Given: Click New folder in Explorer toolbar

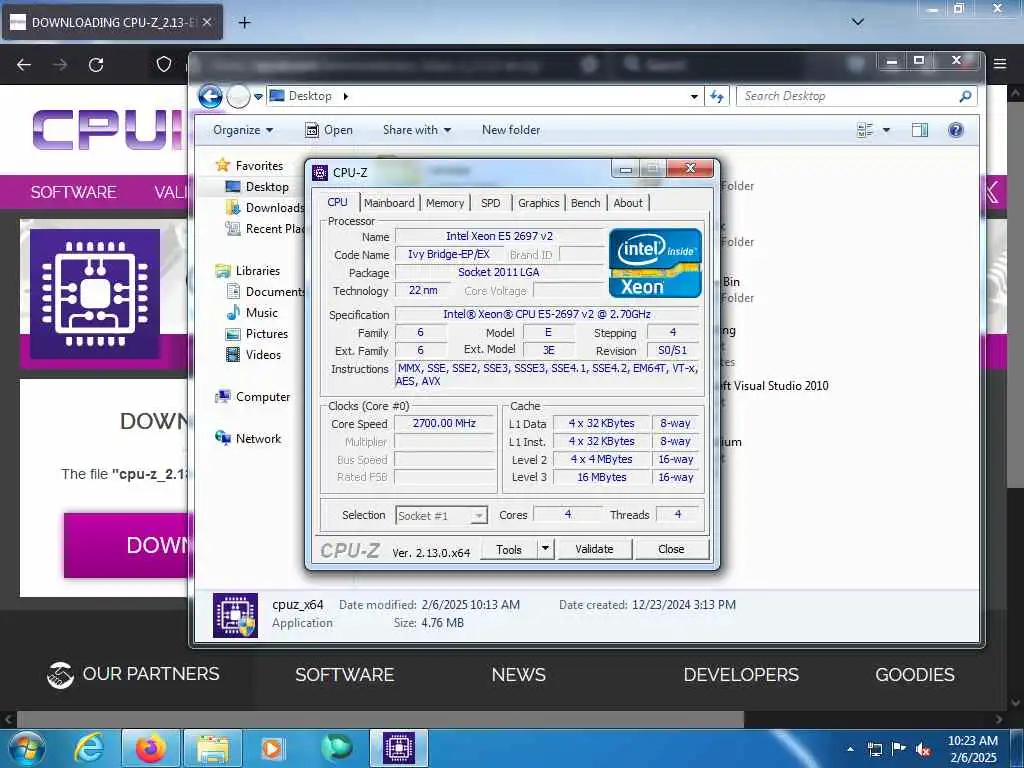Looking at the screenshot, I should coord(511,130).
